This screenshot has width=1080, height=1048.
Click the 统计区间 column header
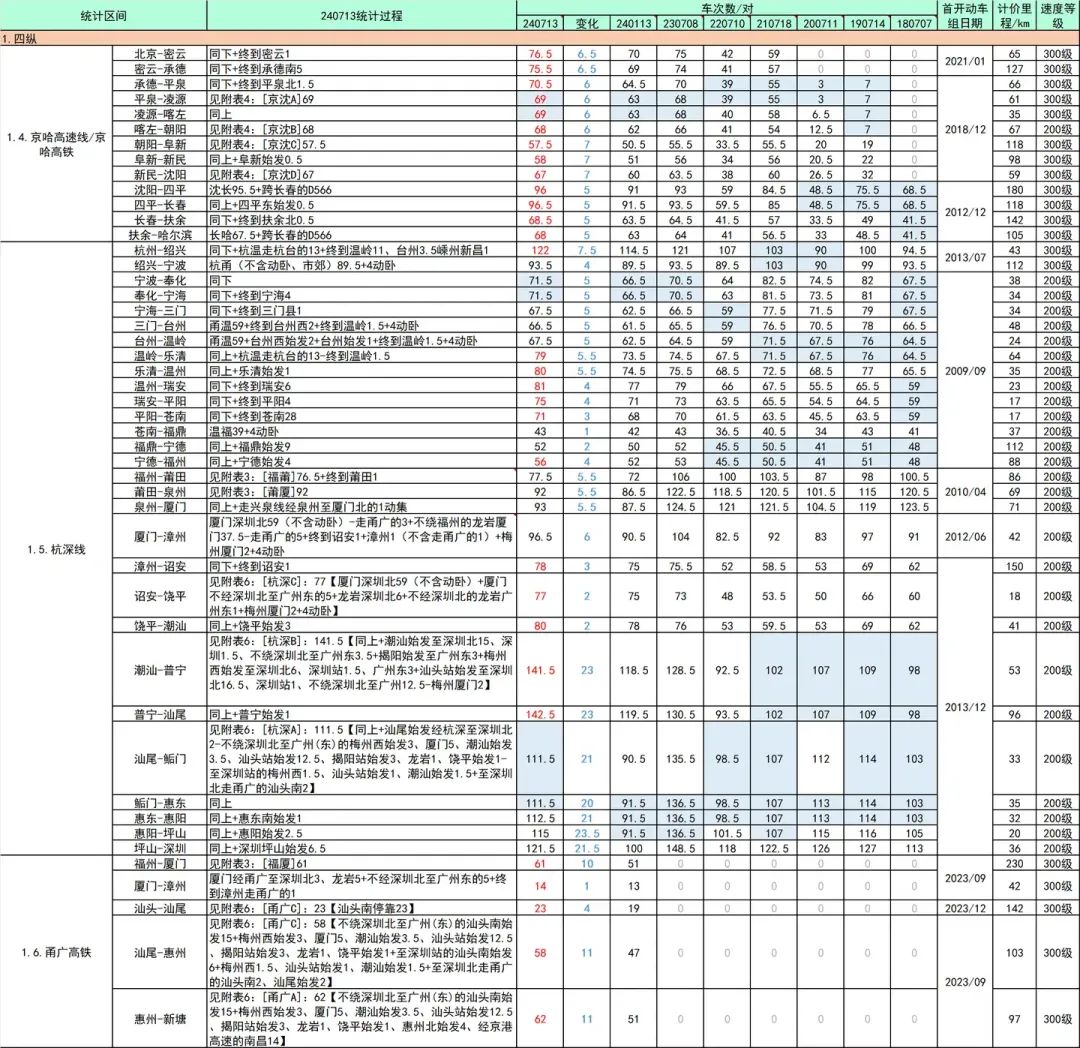(103, 15)
